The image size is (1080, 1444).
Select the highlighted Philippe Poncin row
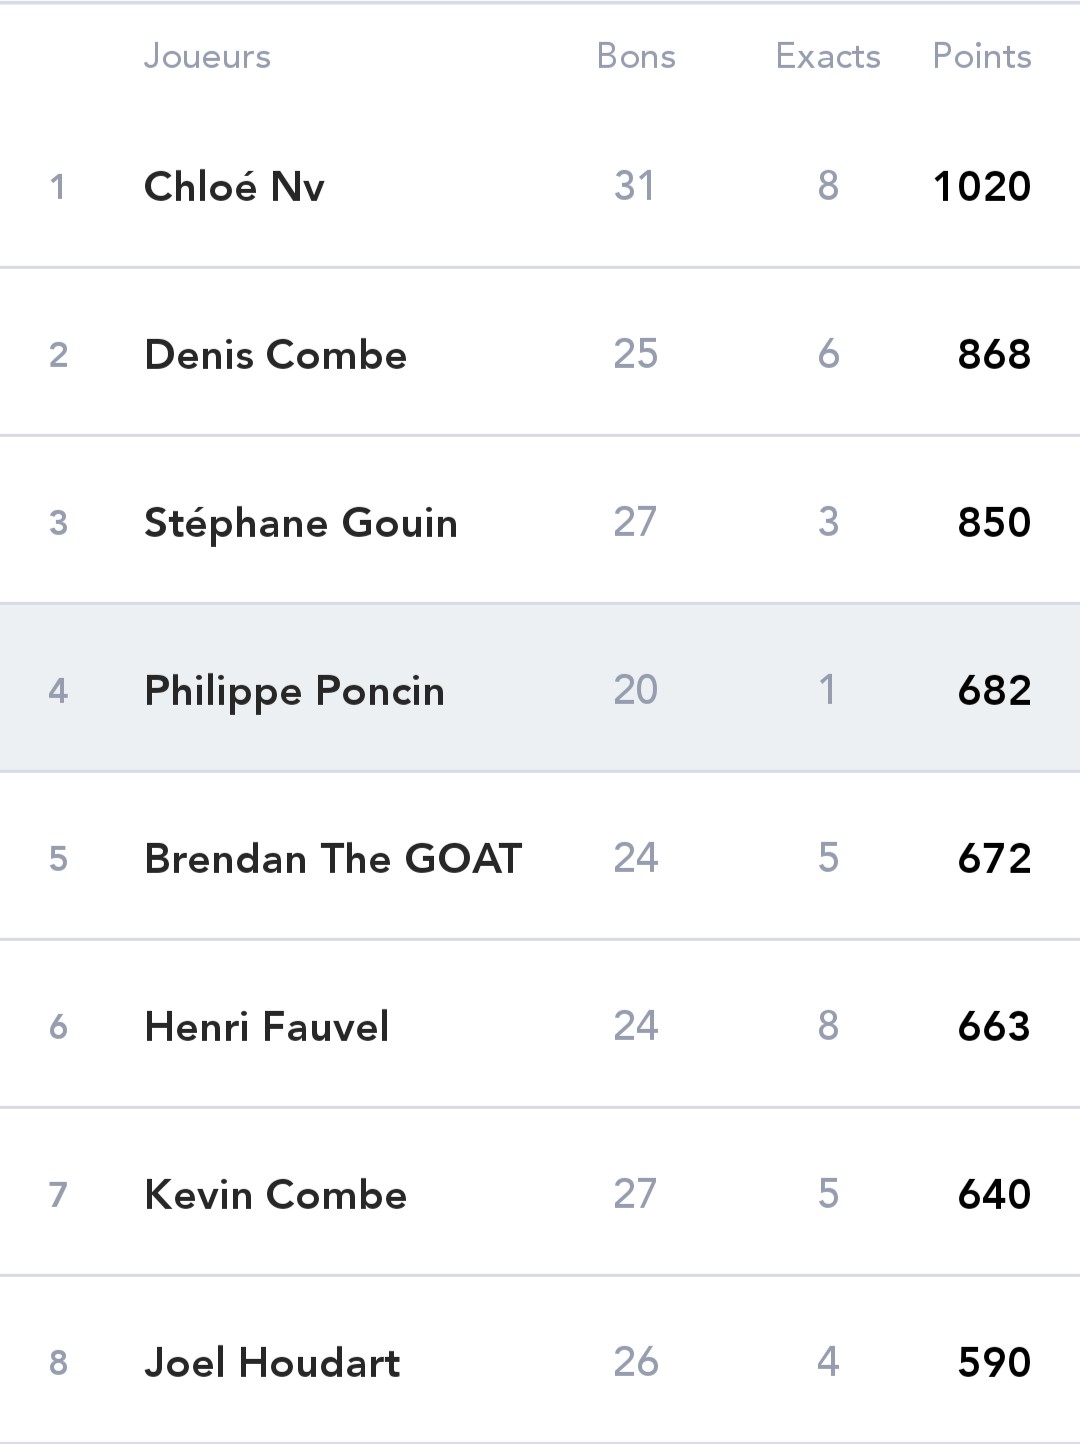tap(540, 688)
